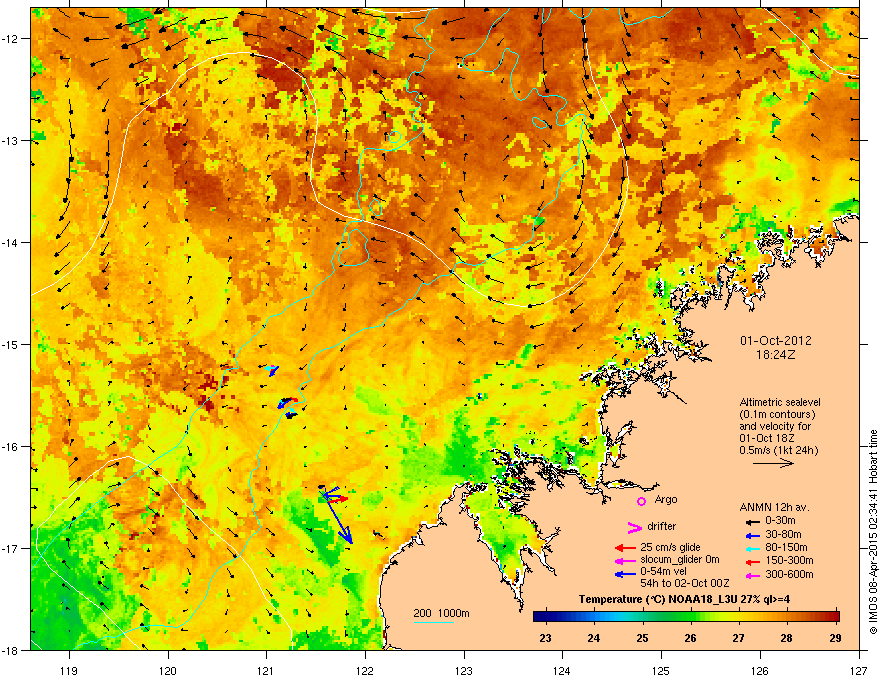Viewport: 880px width, 680px height.
Task: Click the latitude tick label '-16'
Action: pyautogui.click(x=11, y=447)
